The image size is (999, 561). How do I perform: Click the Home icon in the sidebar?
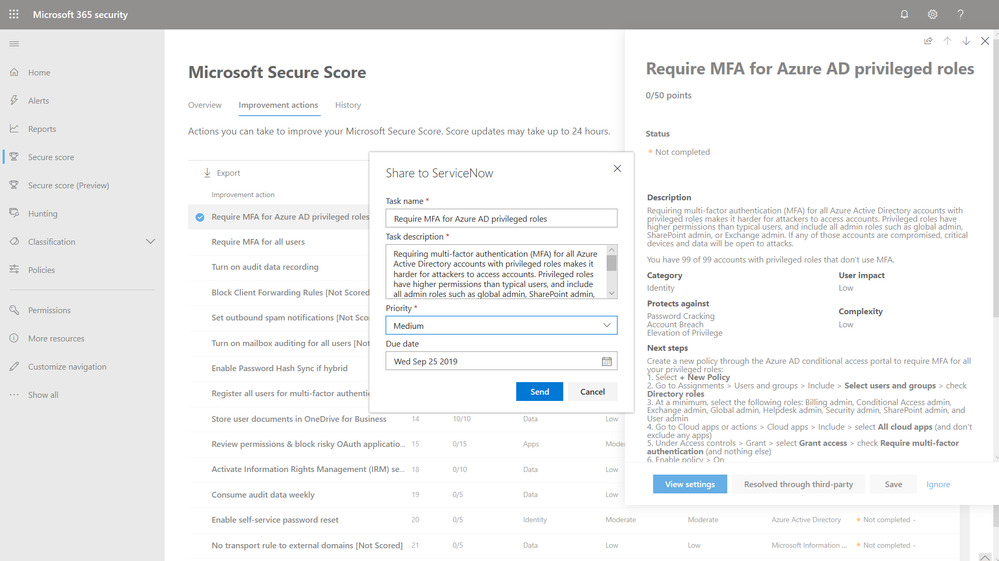[14, 72]
